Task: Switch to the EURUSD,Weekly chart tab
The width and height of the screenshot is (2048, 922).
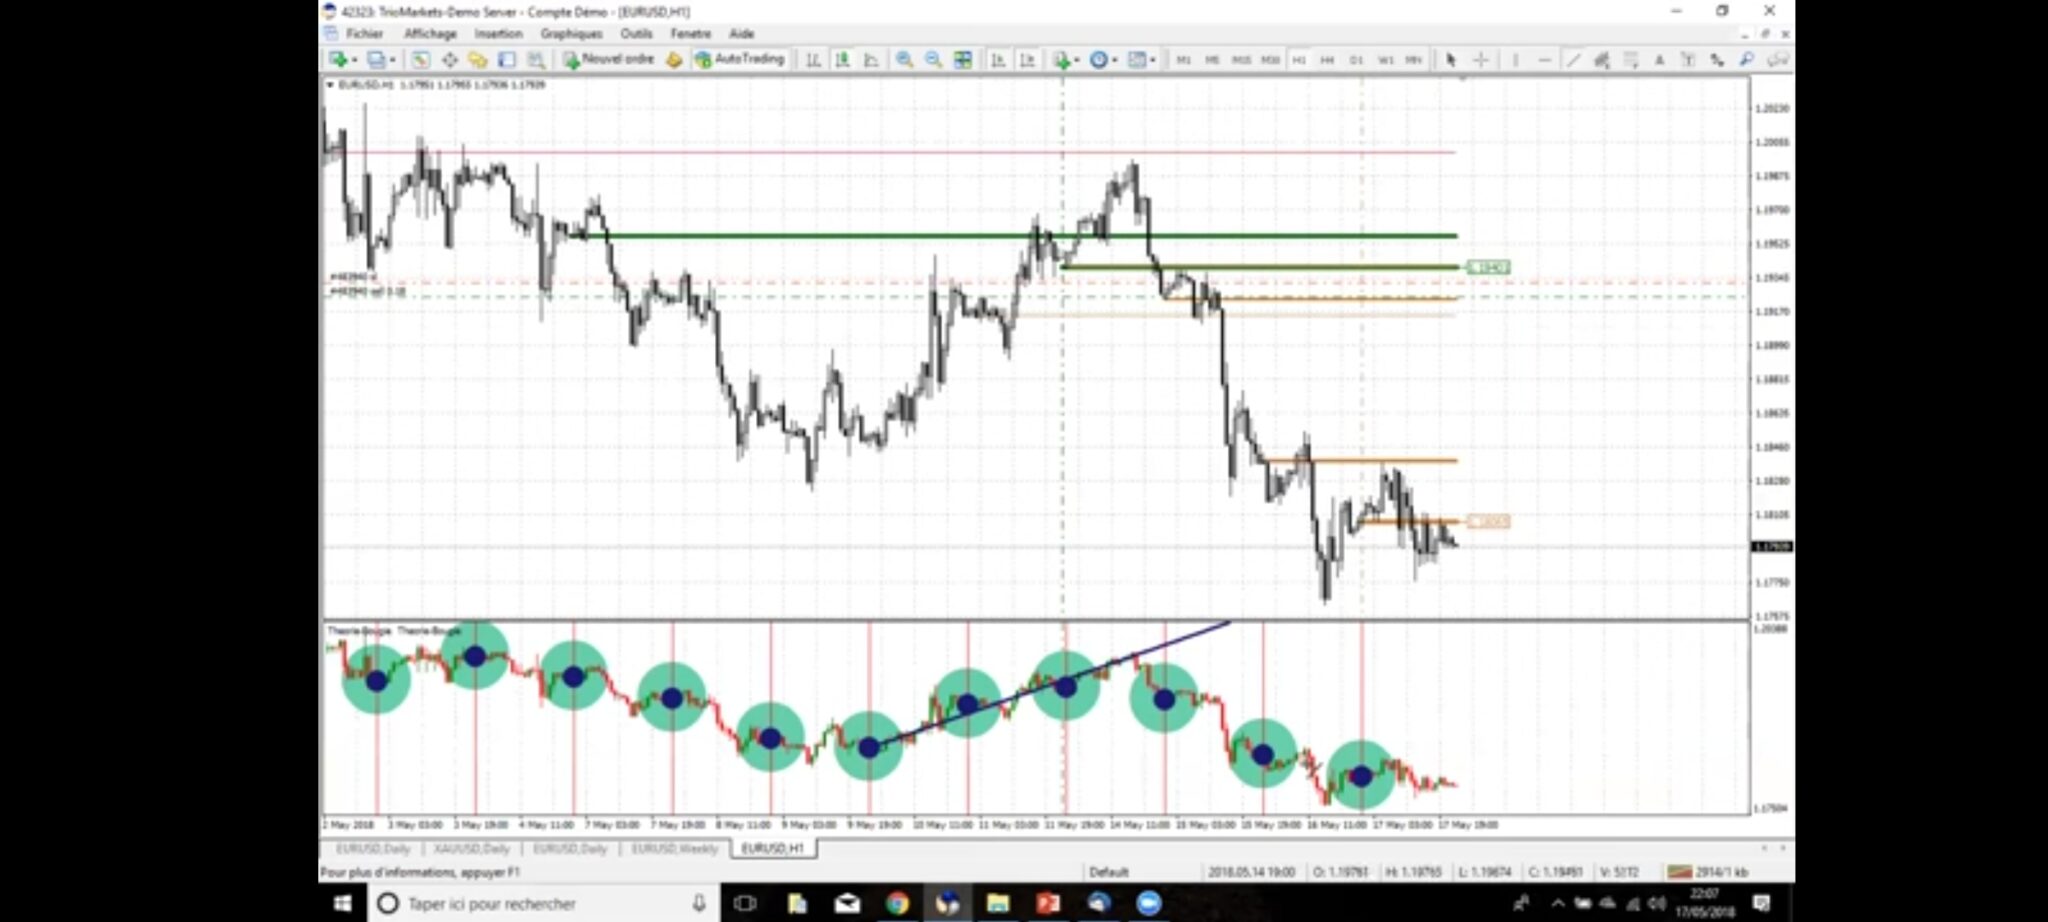Action: [674, 849]
